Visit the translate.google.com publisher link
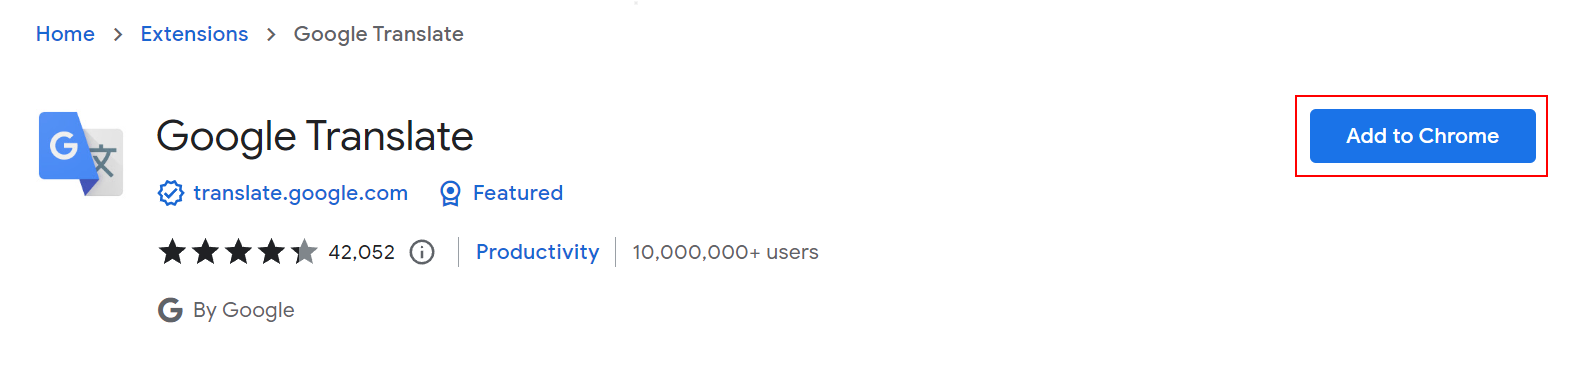Viewport: 1577px width, 383px height. 300,193
